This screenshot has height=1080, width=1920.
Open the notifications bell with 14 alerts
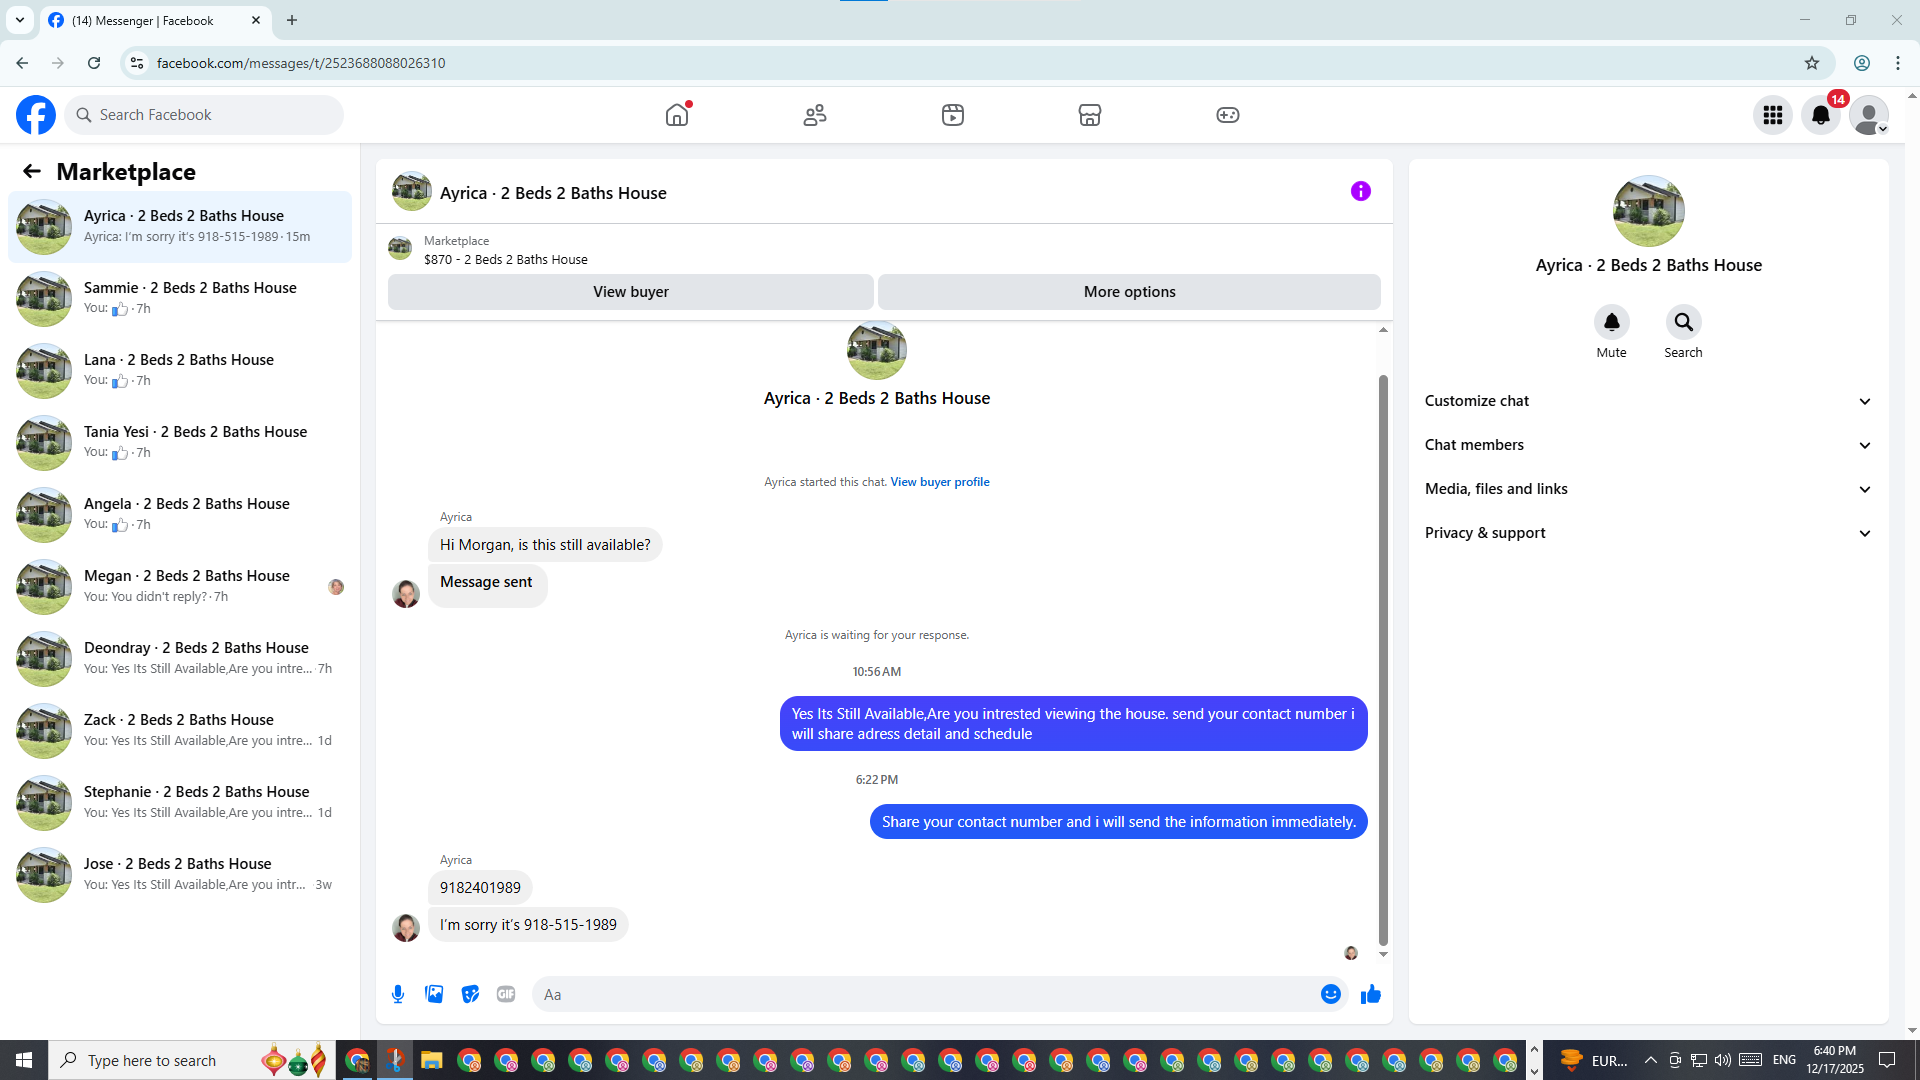(1821, 115)
